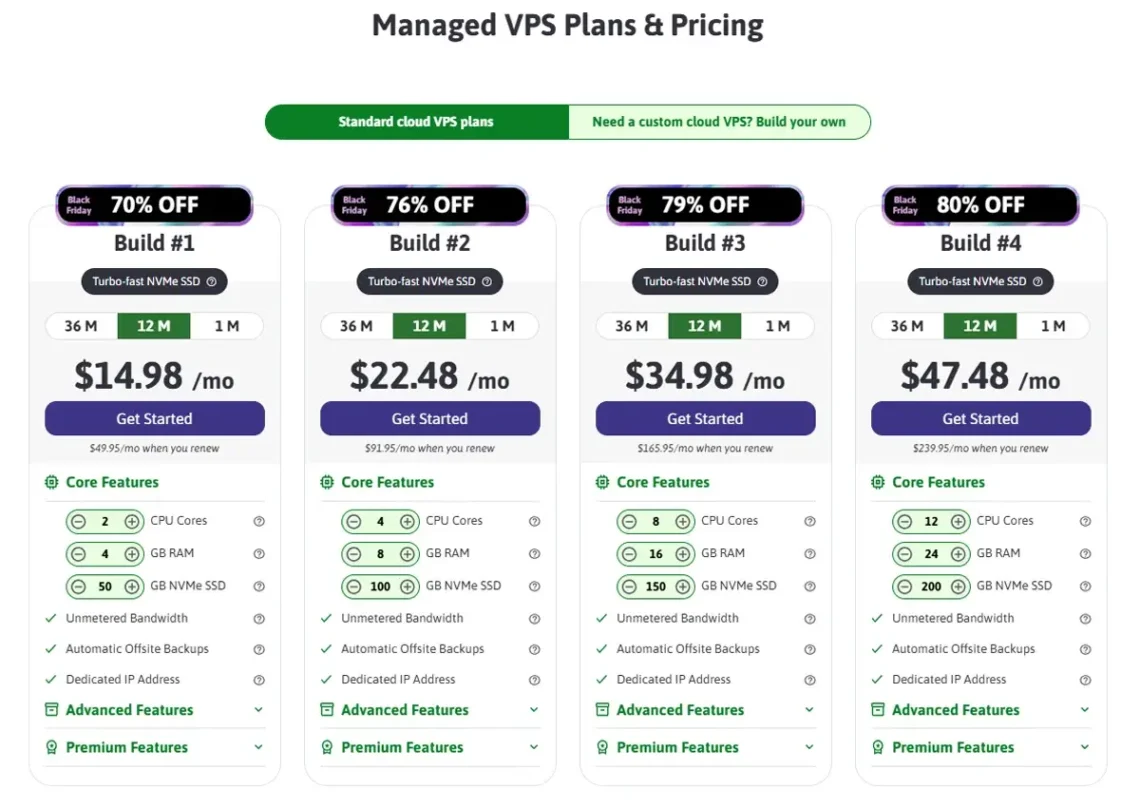This screenshot has height=808, width=1140.
Task: Click Get Started on Build #2
Action: coord(430,418)
